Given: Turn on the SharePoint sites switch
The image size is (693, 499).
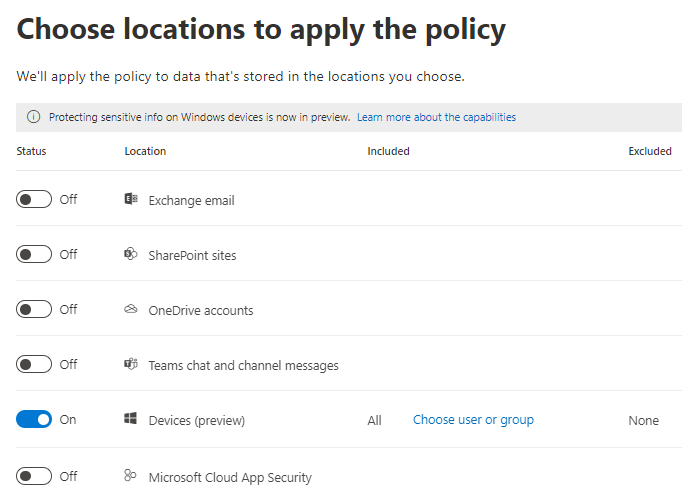Looking at the screenshot, I should click(34, 254).
